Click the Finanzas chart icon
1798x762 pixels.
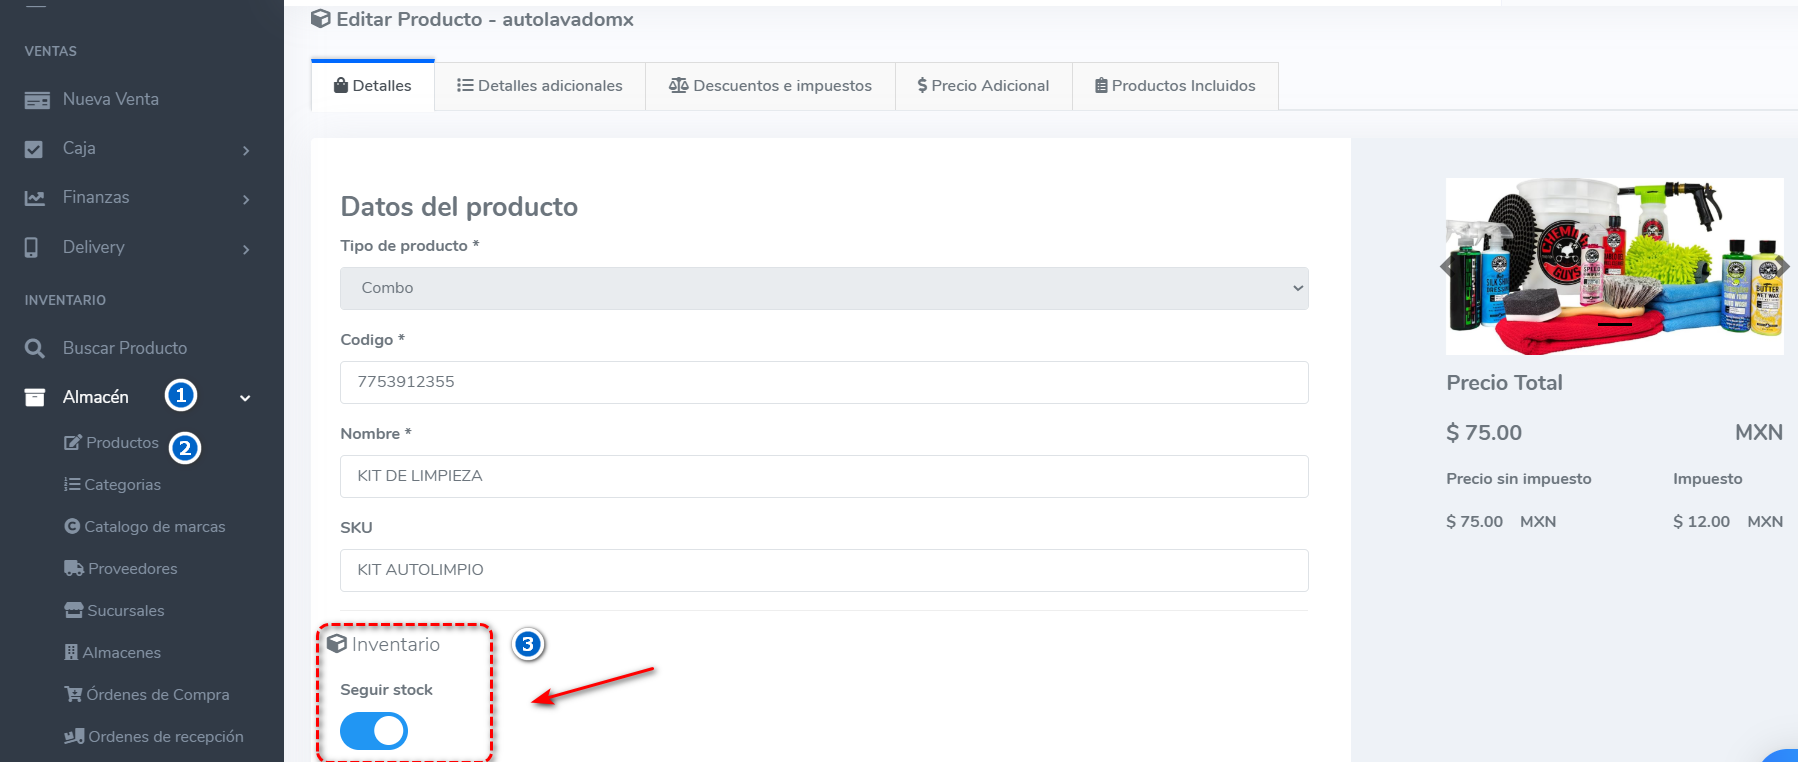pos(35,198)
